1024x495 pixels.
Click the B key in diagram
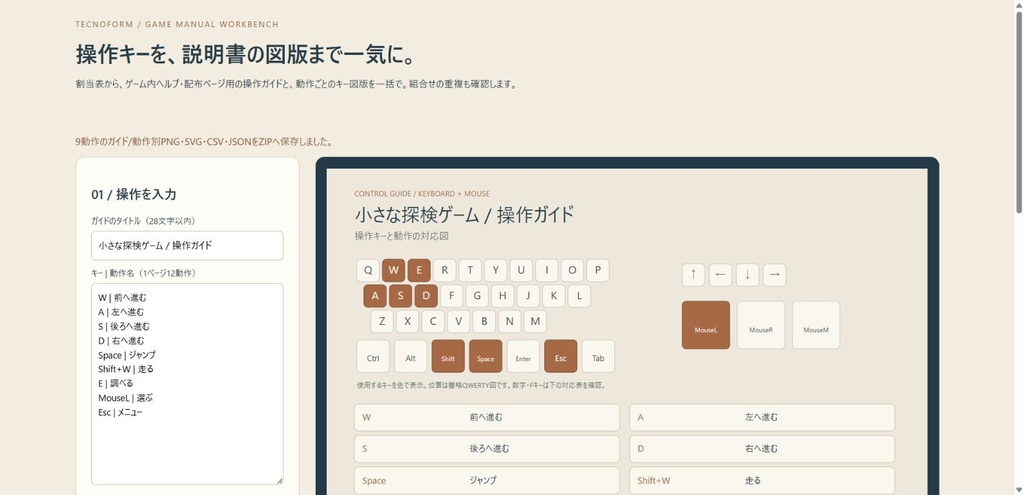pyautogui.click(x=484, y=321)
